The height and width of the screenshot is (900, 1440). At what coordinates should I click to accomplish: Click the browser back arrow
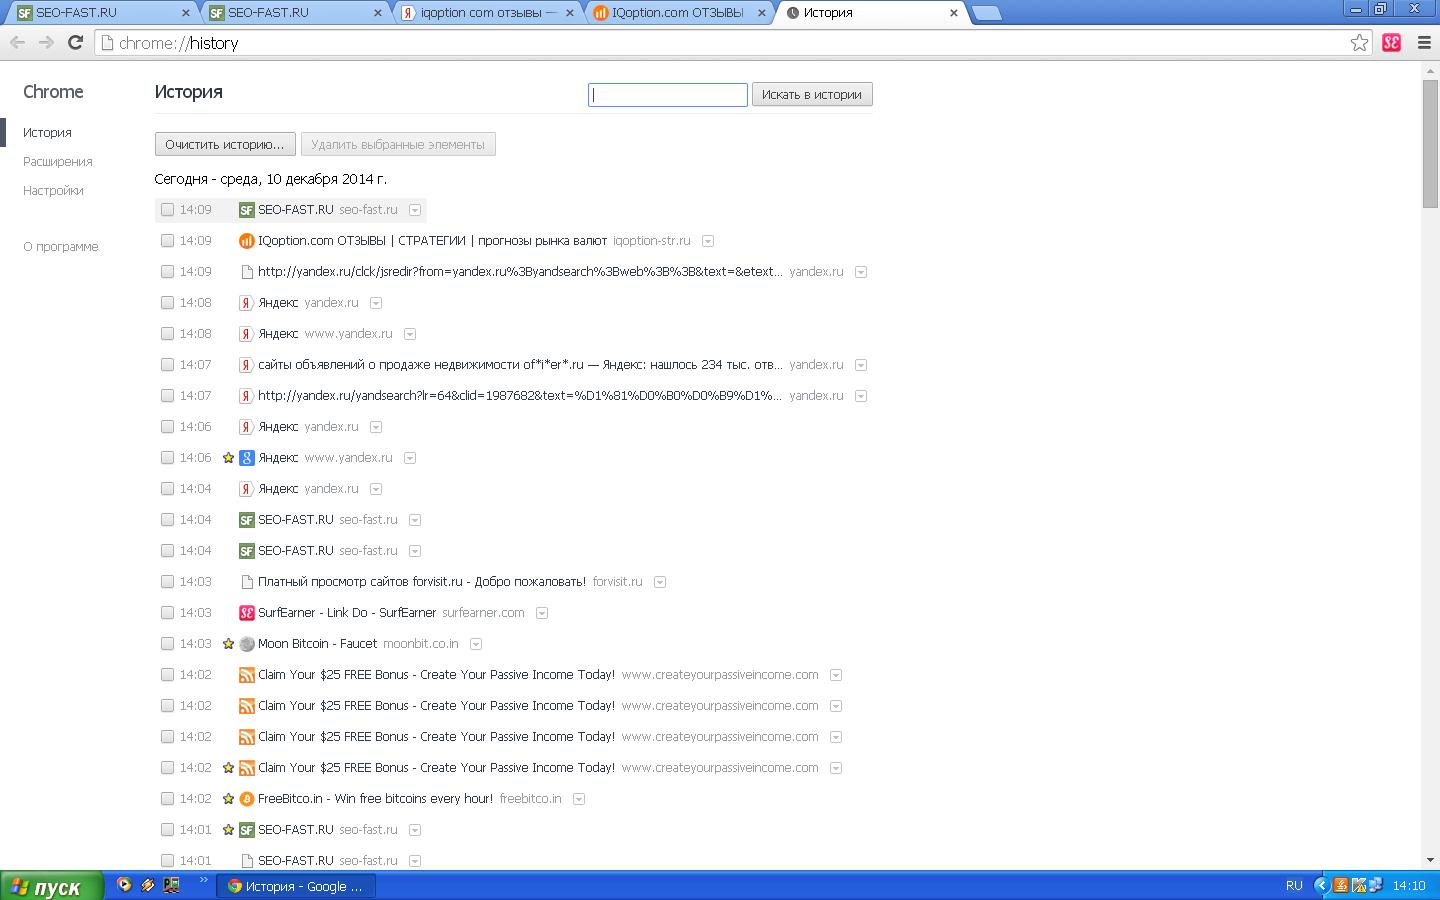click(x=17, y=42)
